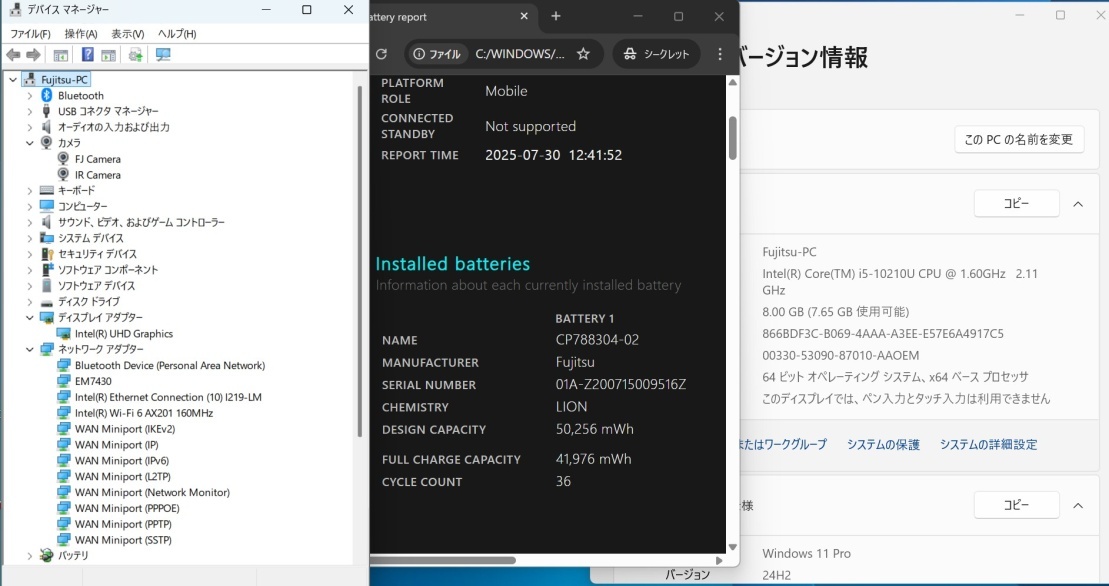The height and width of the screenshot is (586, 1109).
Task: Click the ソフトウェア デバイス category icon
Action: (x=47, y=286)
